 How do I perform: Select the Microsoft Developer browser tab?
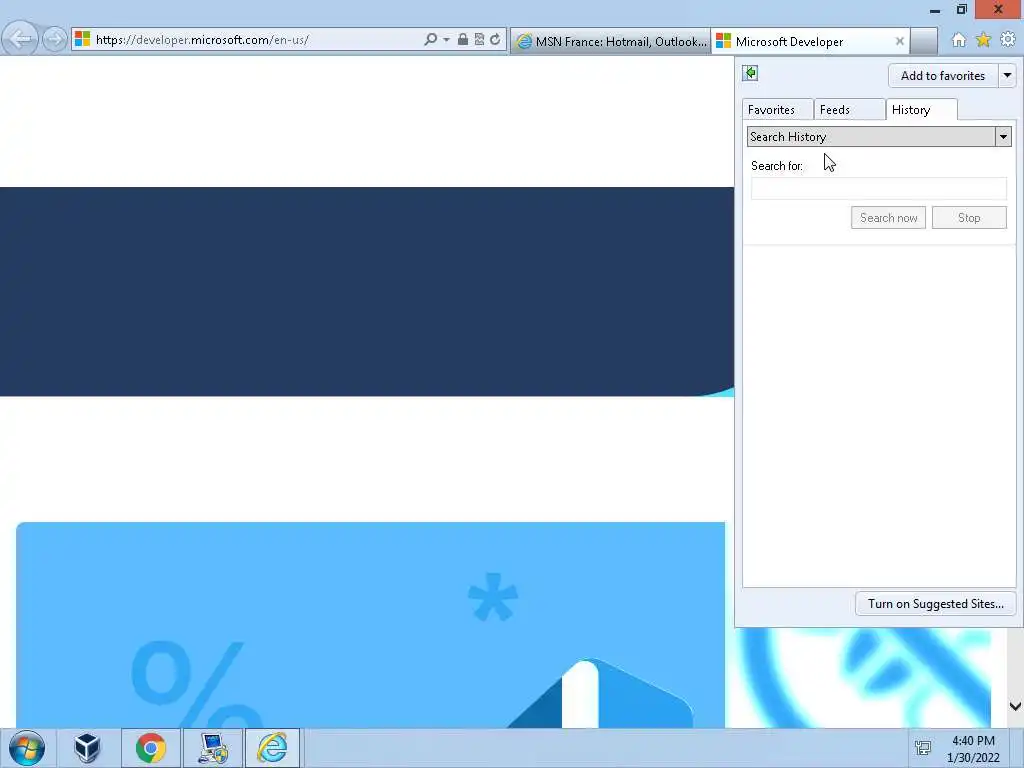click(x=810, y=42)
